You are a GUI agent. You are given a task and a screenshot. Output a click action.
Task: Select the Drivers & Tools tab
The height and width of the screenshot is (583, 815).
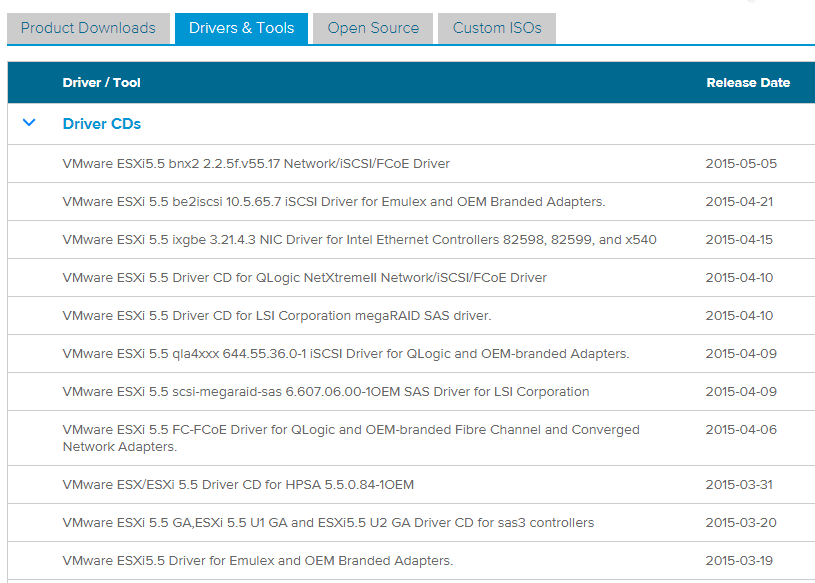click(241, 28)
